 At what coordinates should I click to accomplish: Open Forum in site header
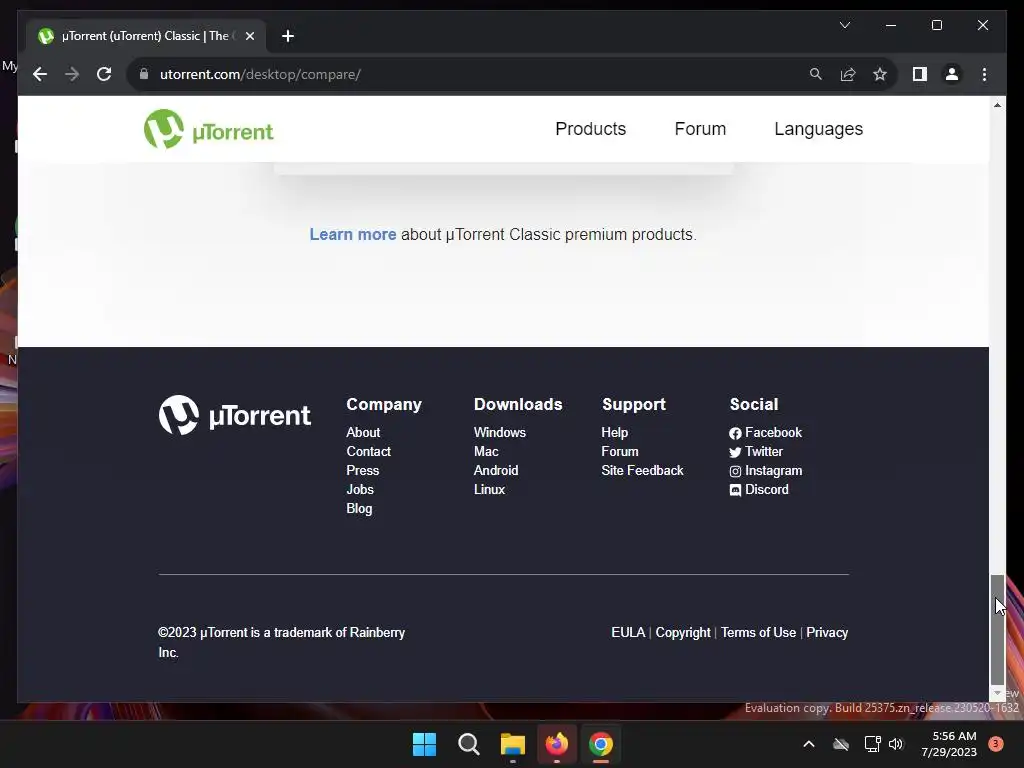(700, 129)
